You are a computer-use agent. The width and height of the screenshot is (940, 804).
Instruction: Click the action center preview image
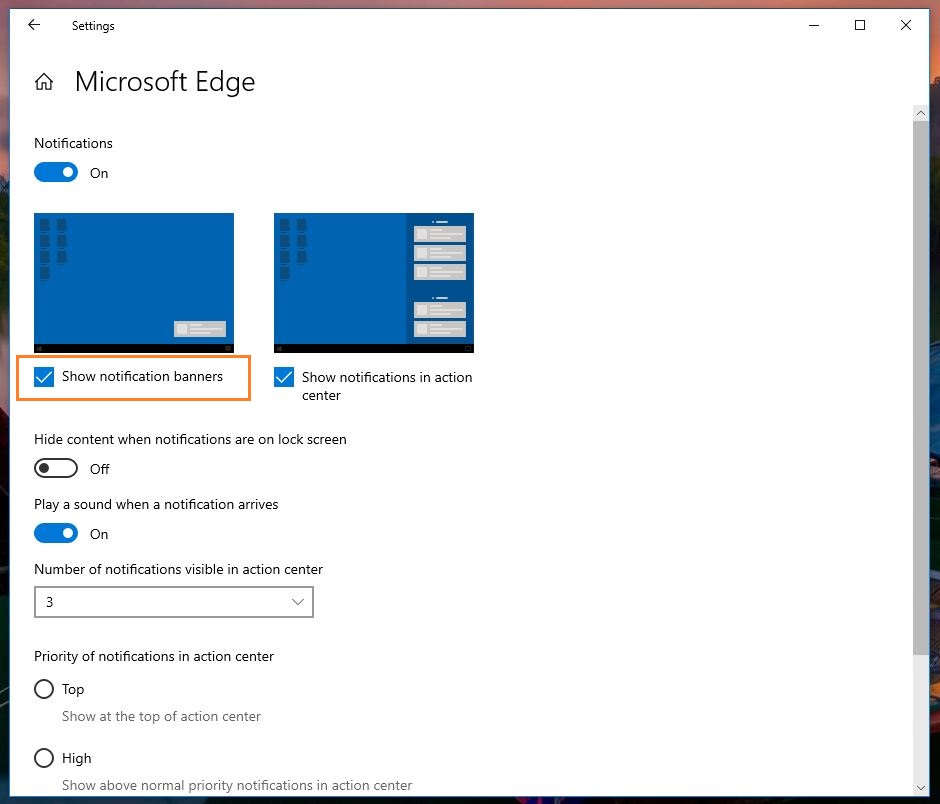(373, 282)
